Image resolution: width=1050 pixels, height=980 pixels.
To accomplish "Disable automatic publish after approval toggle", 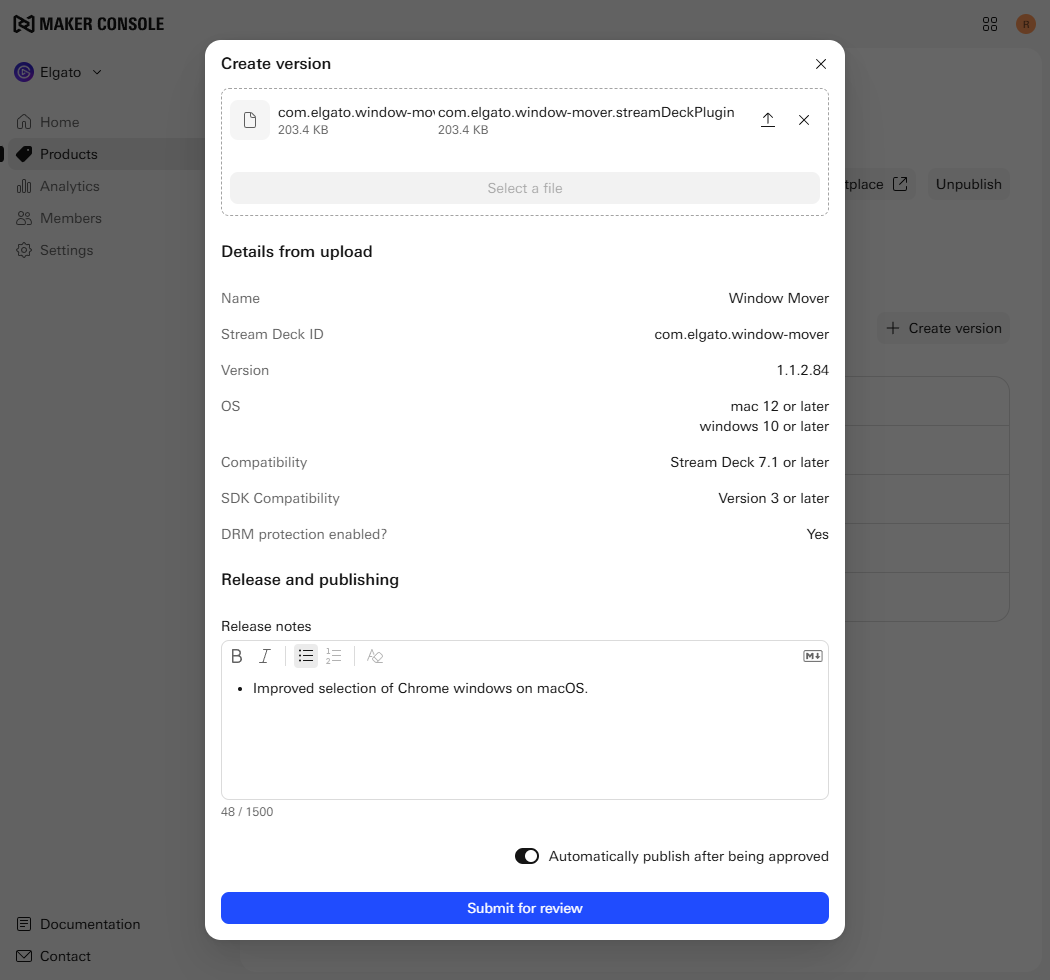I will tap(527, 856).
